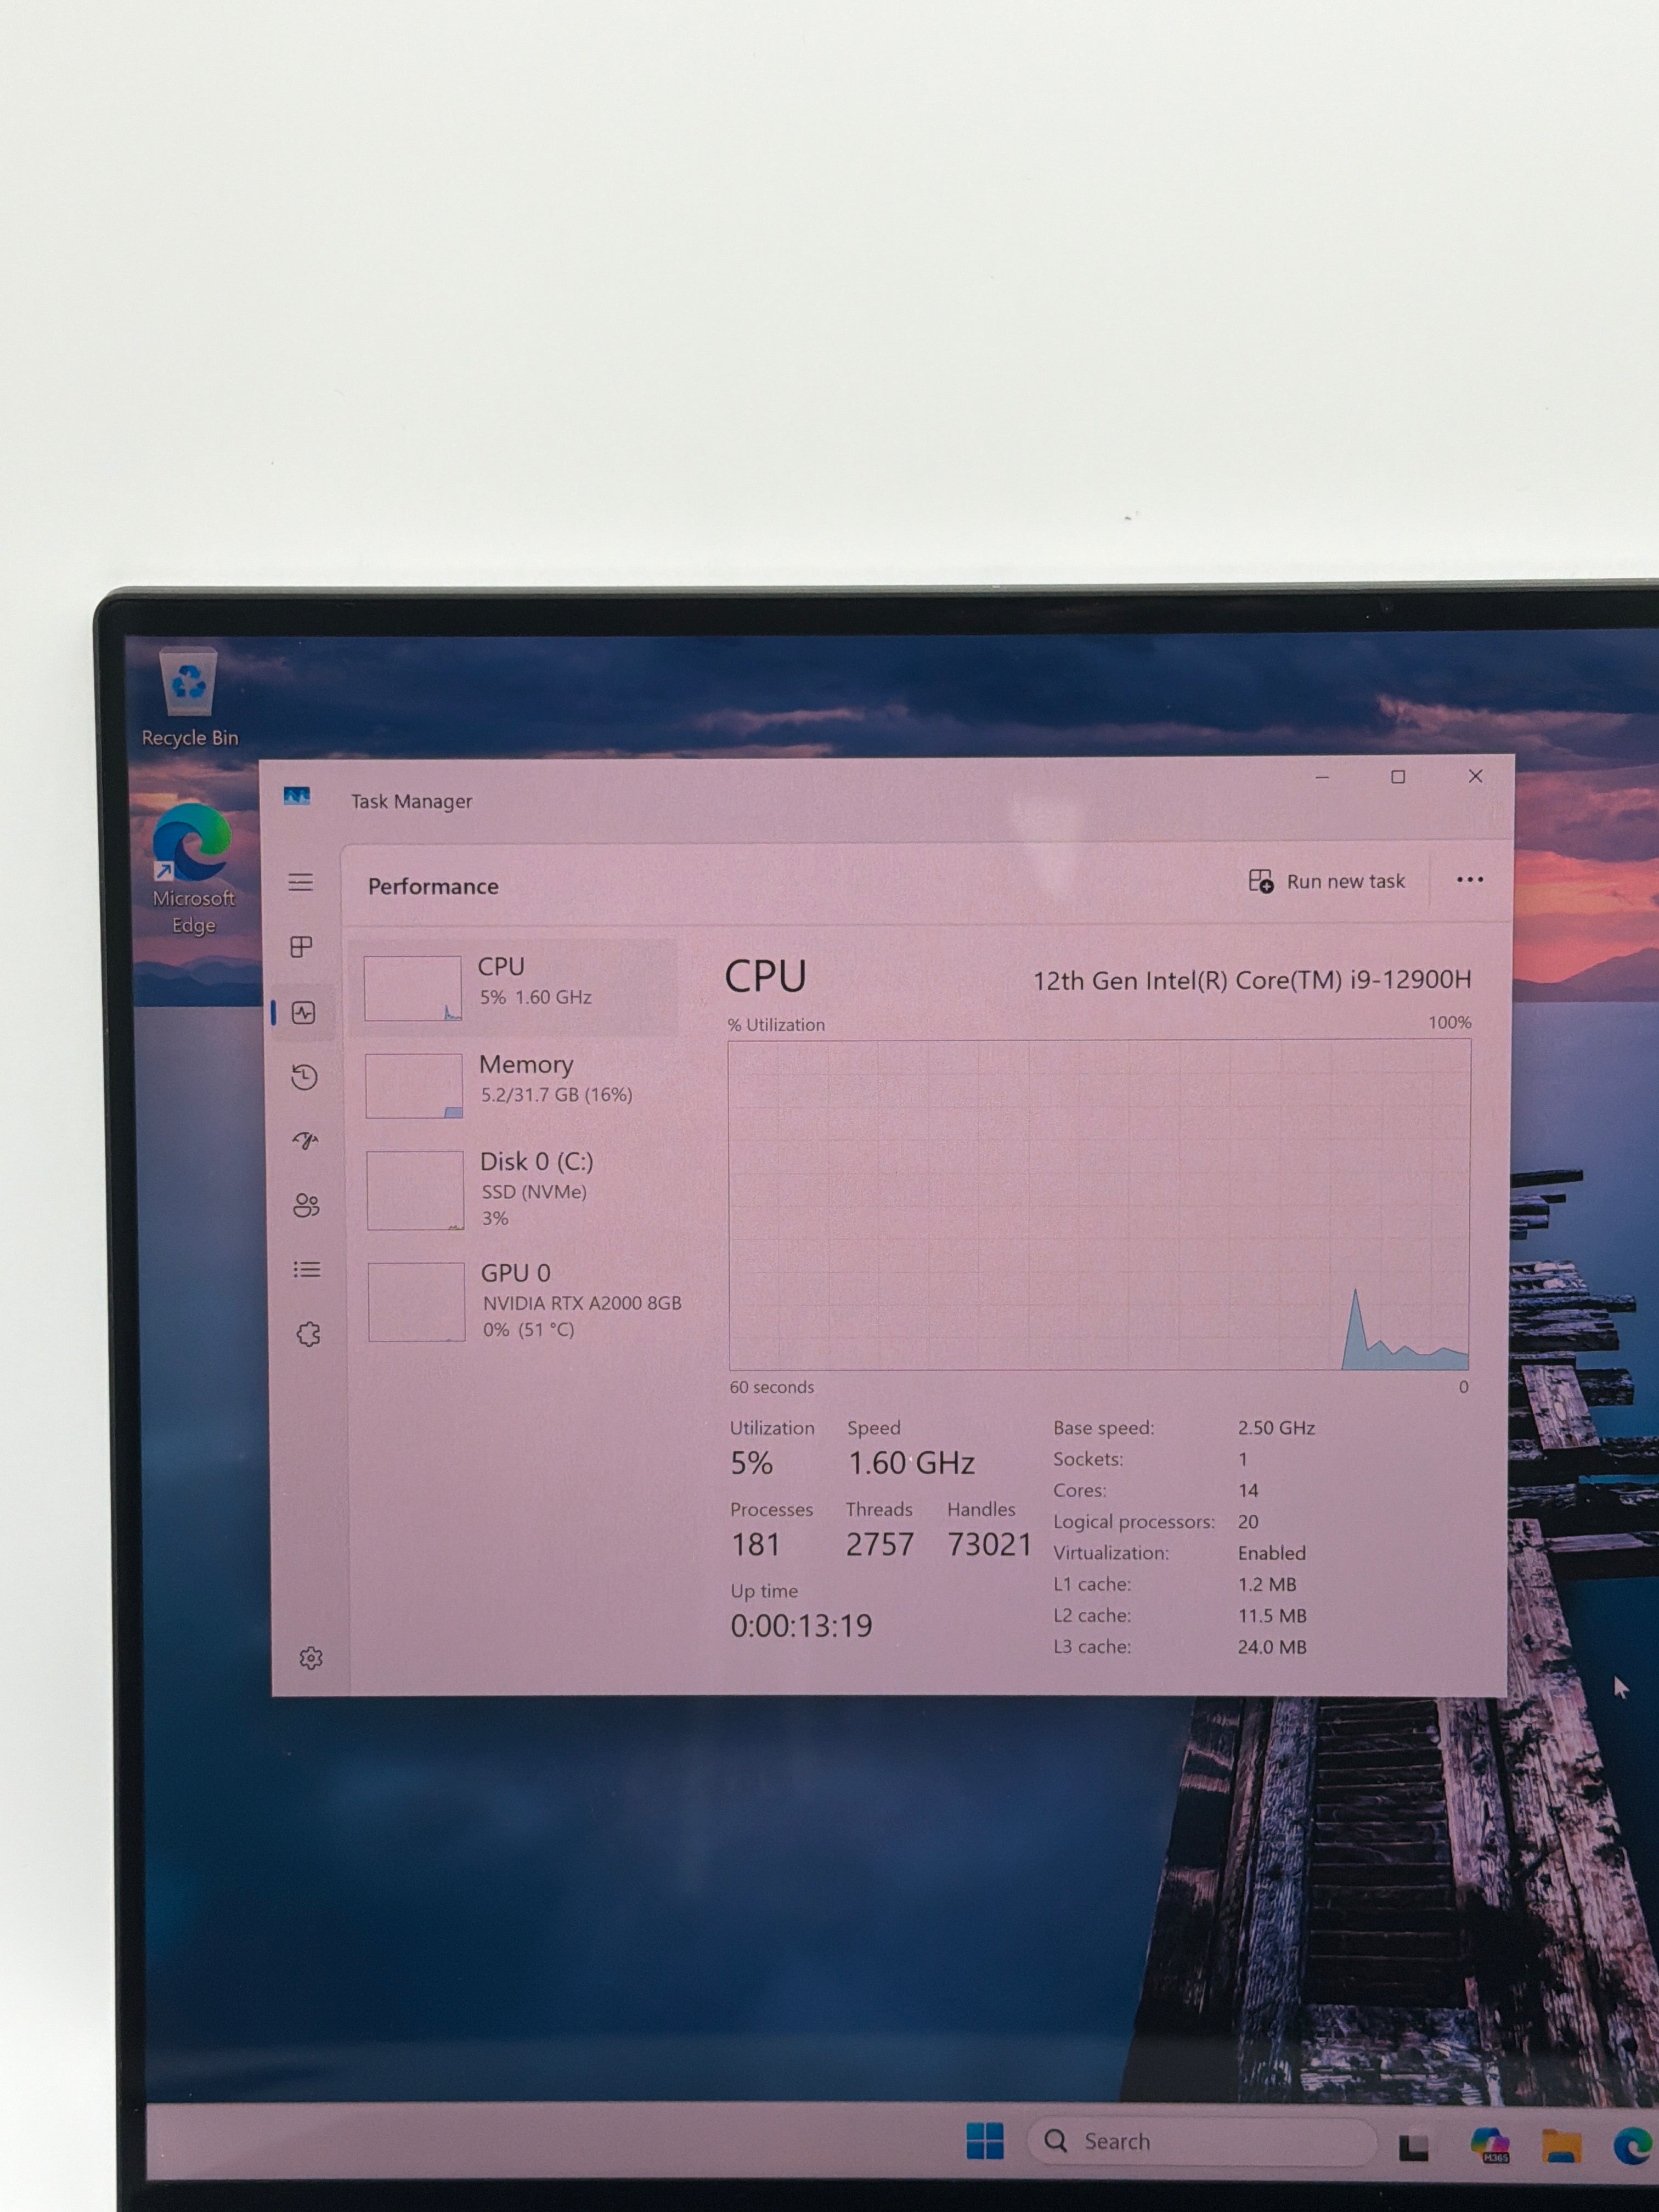Image resolution: width=1659 pixels, height=2212 pixels.
Task: Minimize the Task Manager window
Action: coord(1322,777)
